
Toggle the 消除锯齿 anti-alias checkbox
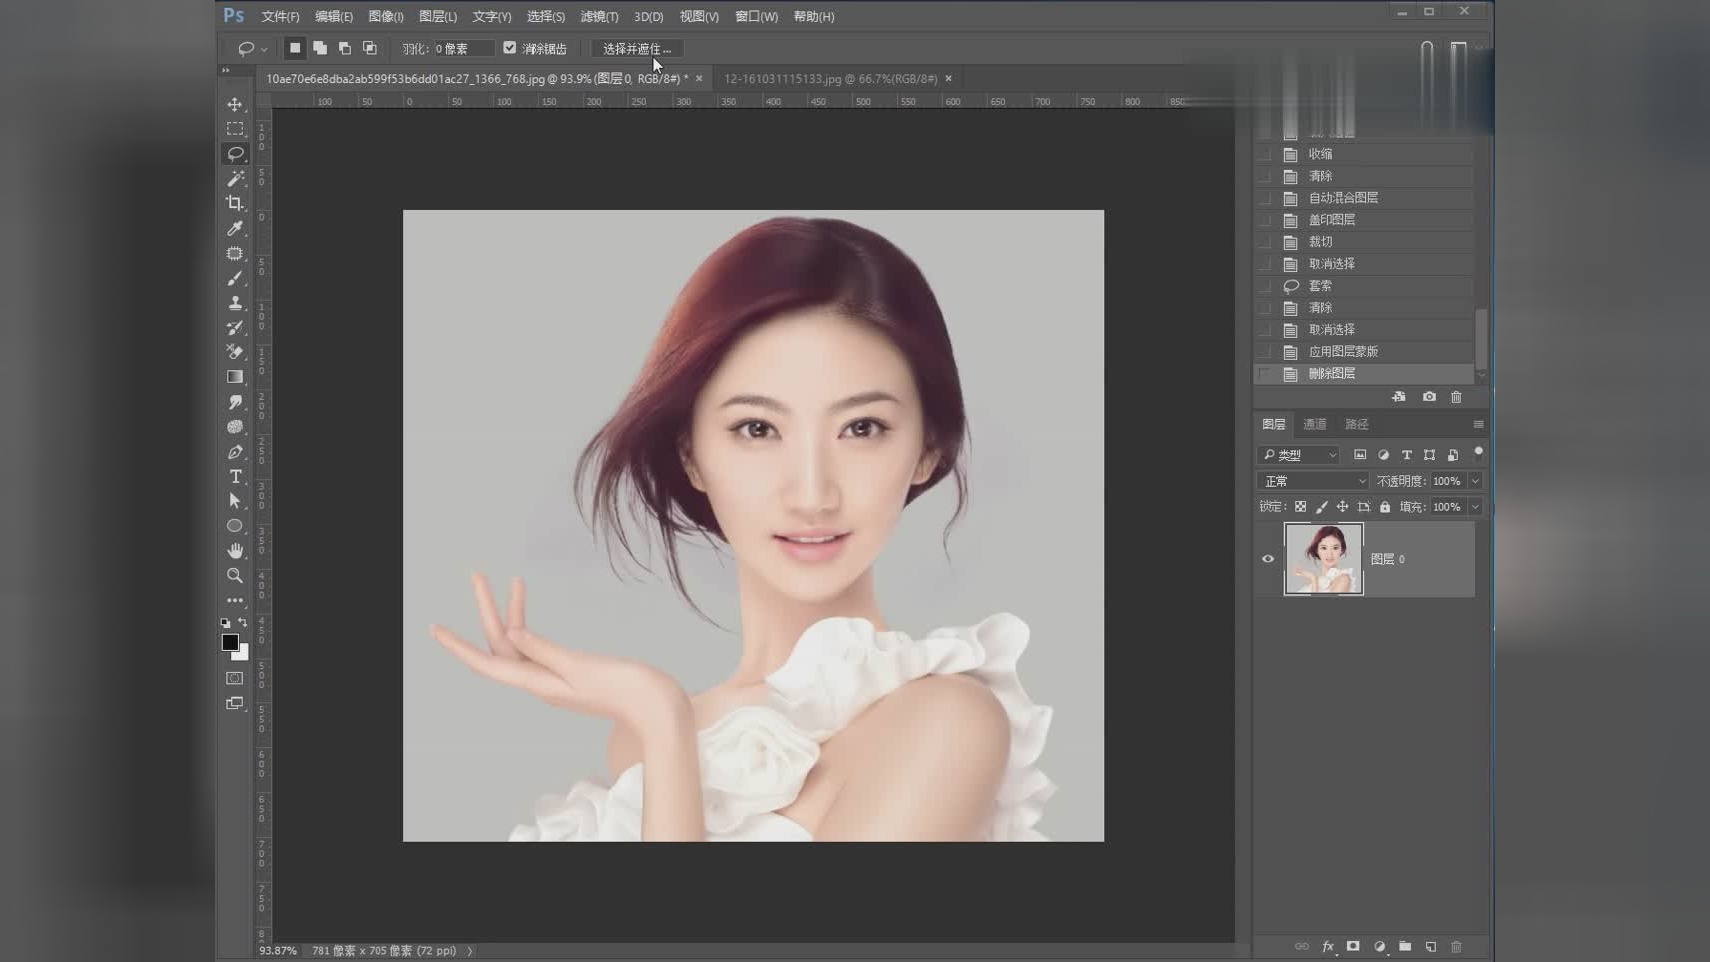pyautogui.click(x=510, y=48)
